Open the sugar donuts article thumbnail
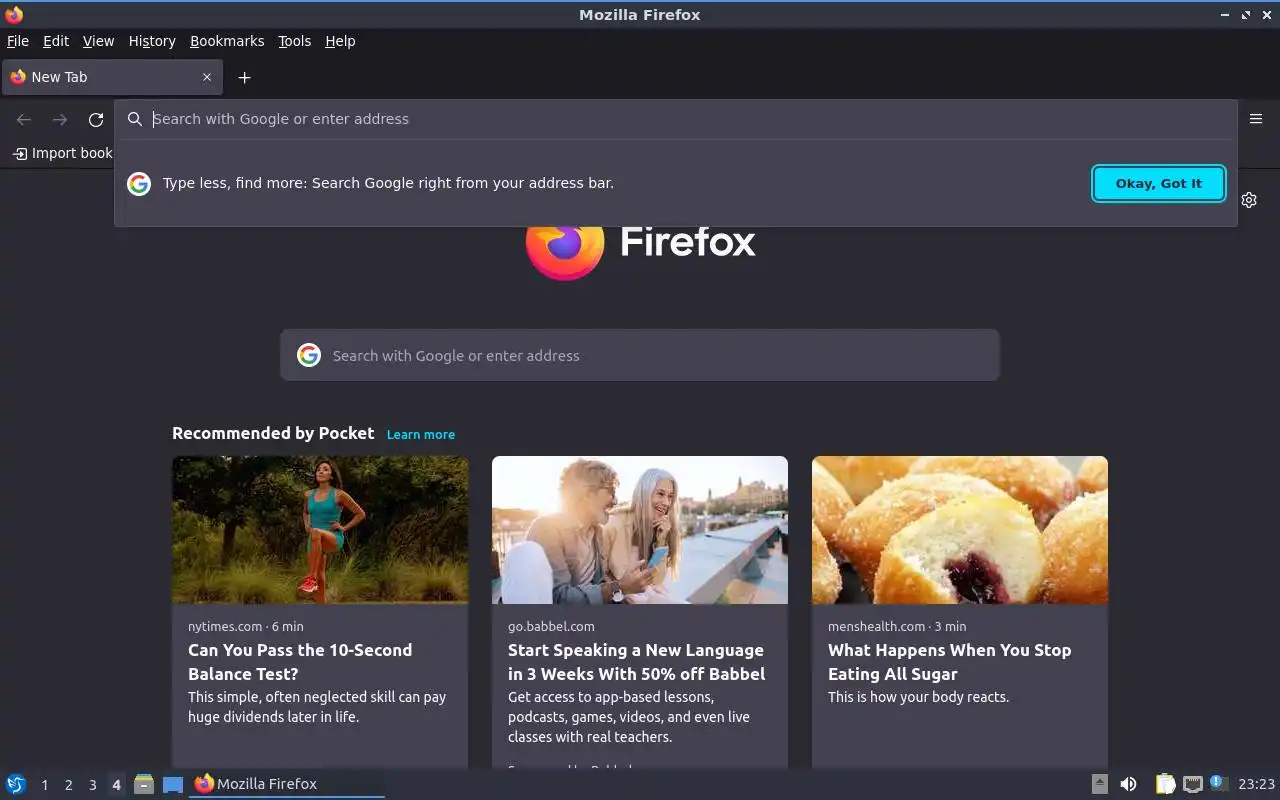This screenshot has width=1280, height=800. tap(960, 530)
